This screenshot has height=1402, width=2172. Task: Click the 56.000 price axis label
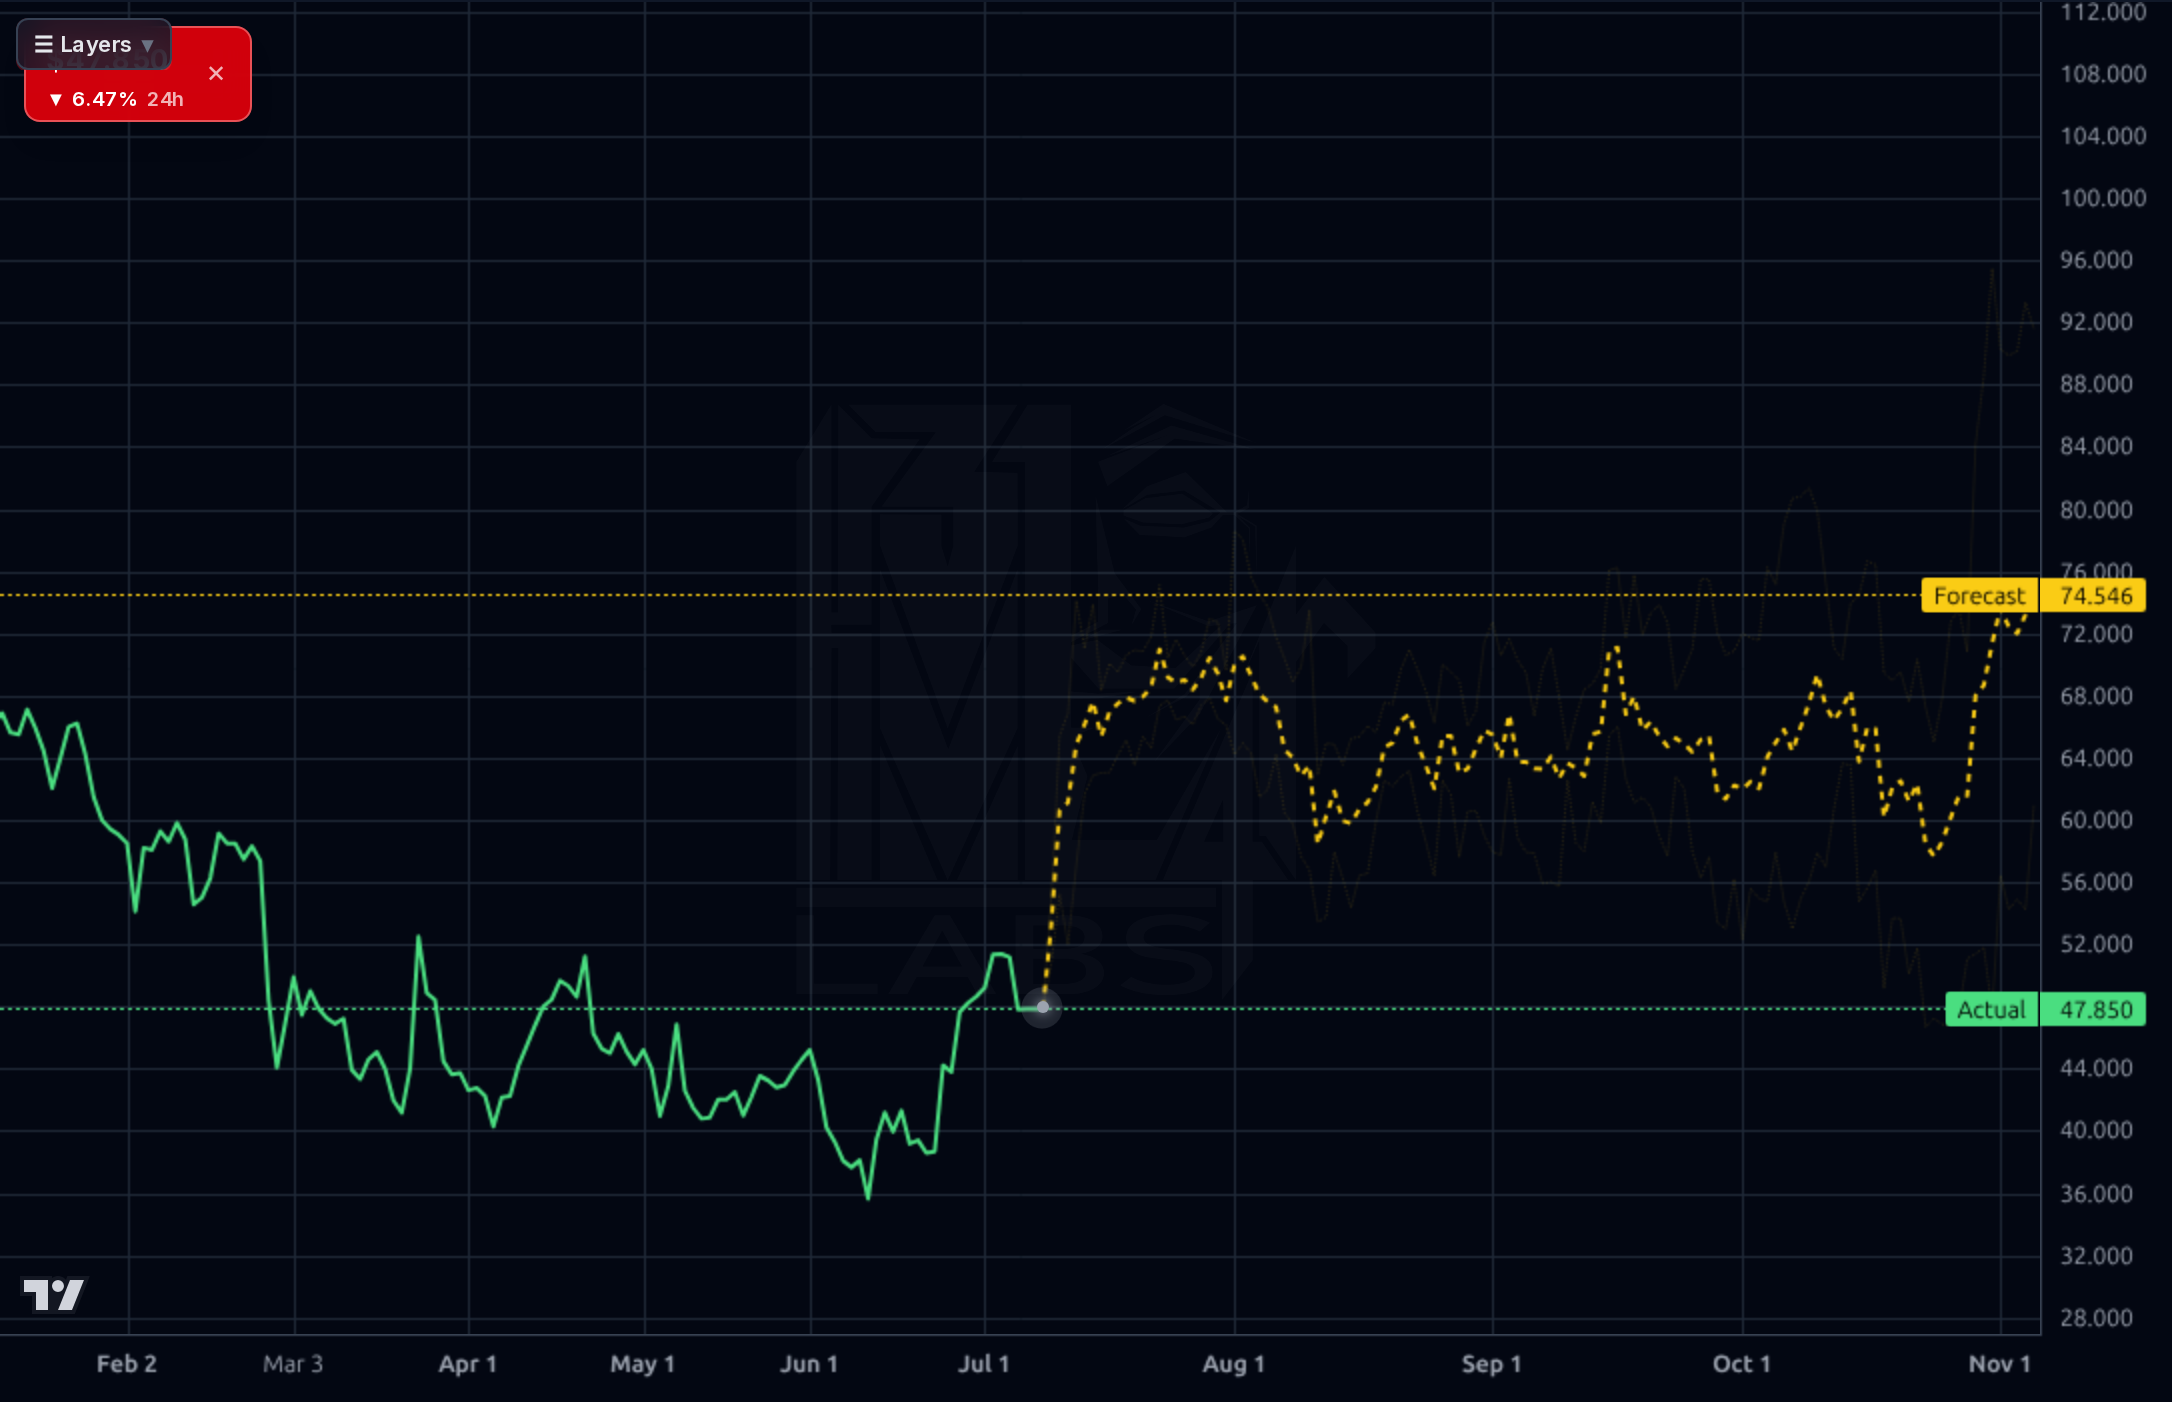[2096, 882]
